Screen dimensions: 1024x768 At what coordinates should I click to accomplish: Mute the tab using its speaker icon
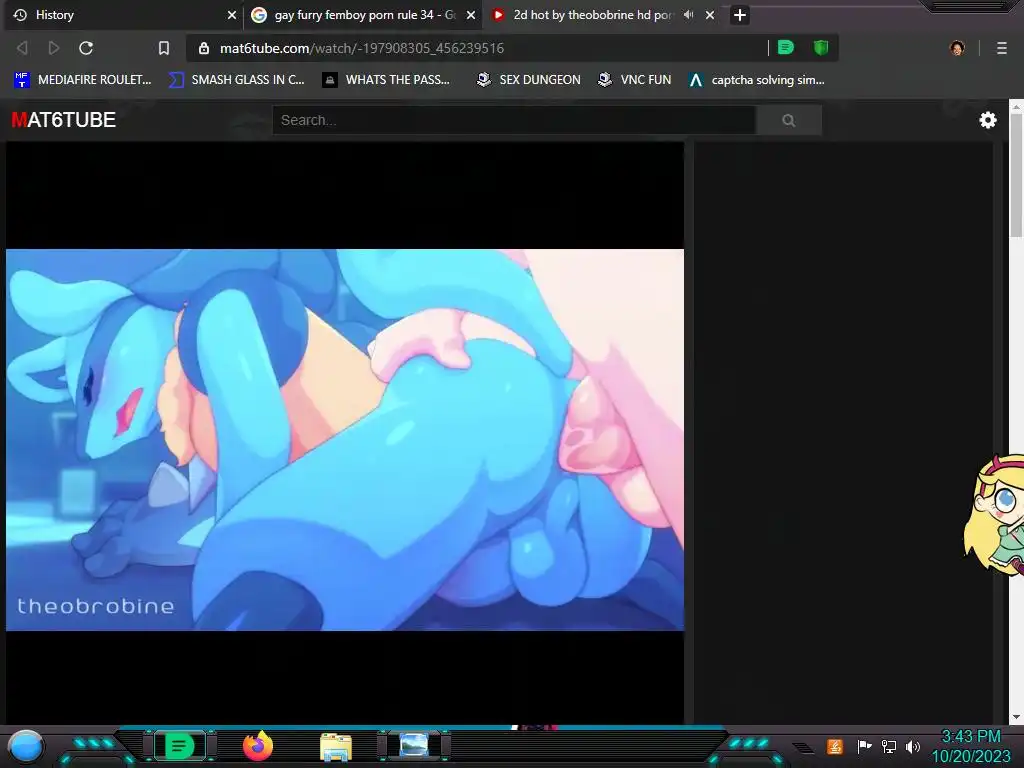point(688,14)
